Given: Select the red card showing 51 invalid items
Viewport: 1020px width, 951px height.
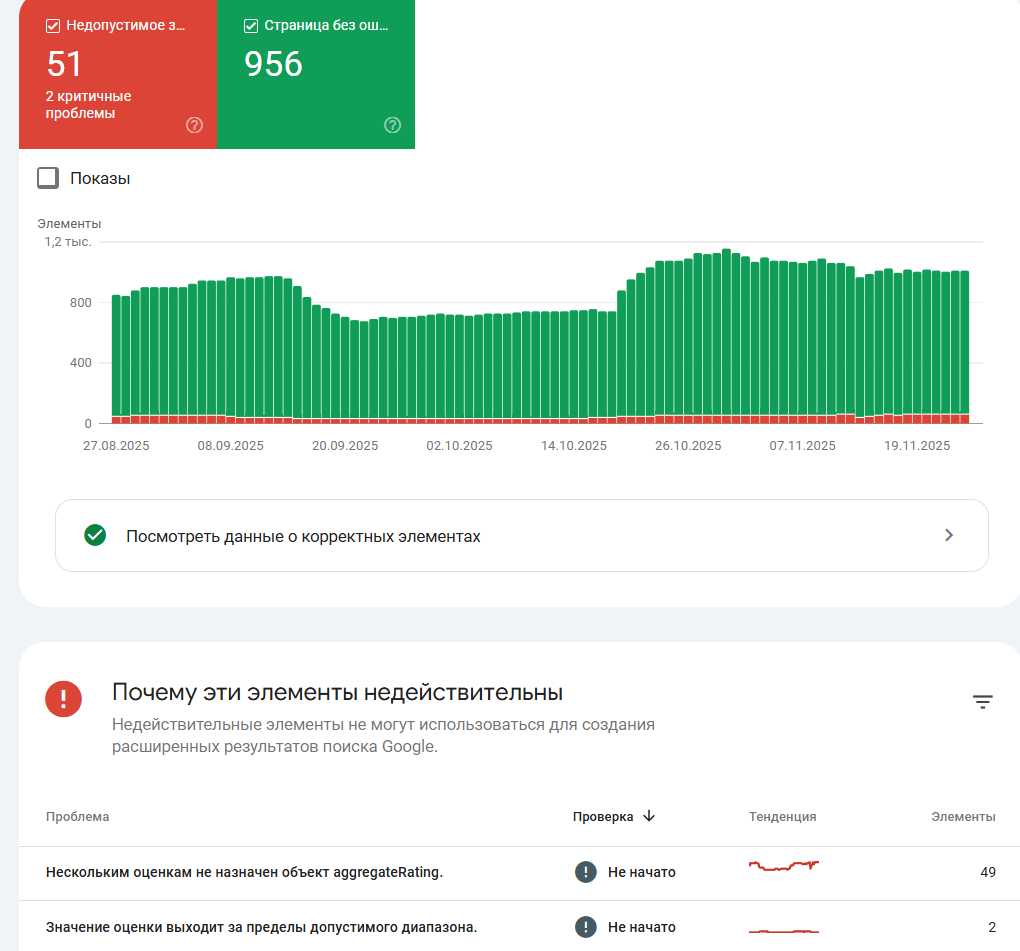Looking at the screenshot, I should [x=118, y=74].
